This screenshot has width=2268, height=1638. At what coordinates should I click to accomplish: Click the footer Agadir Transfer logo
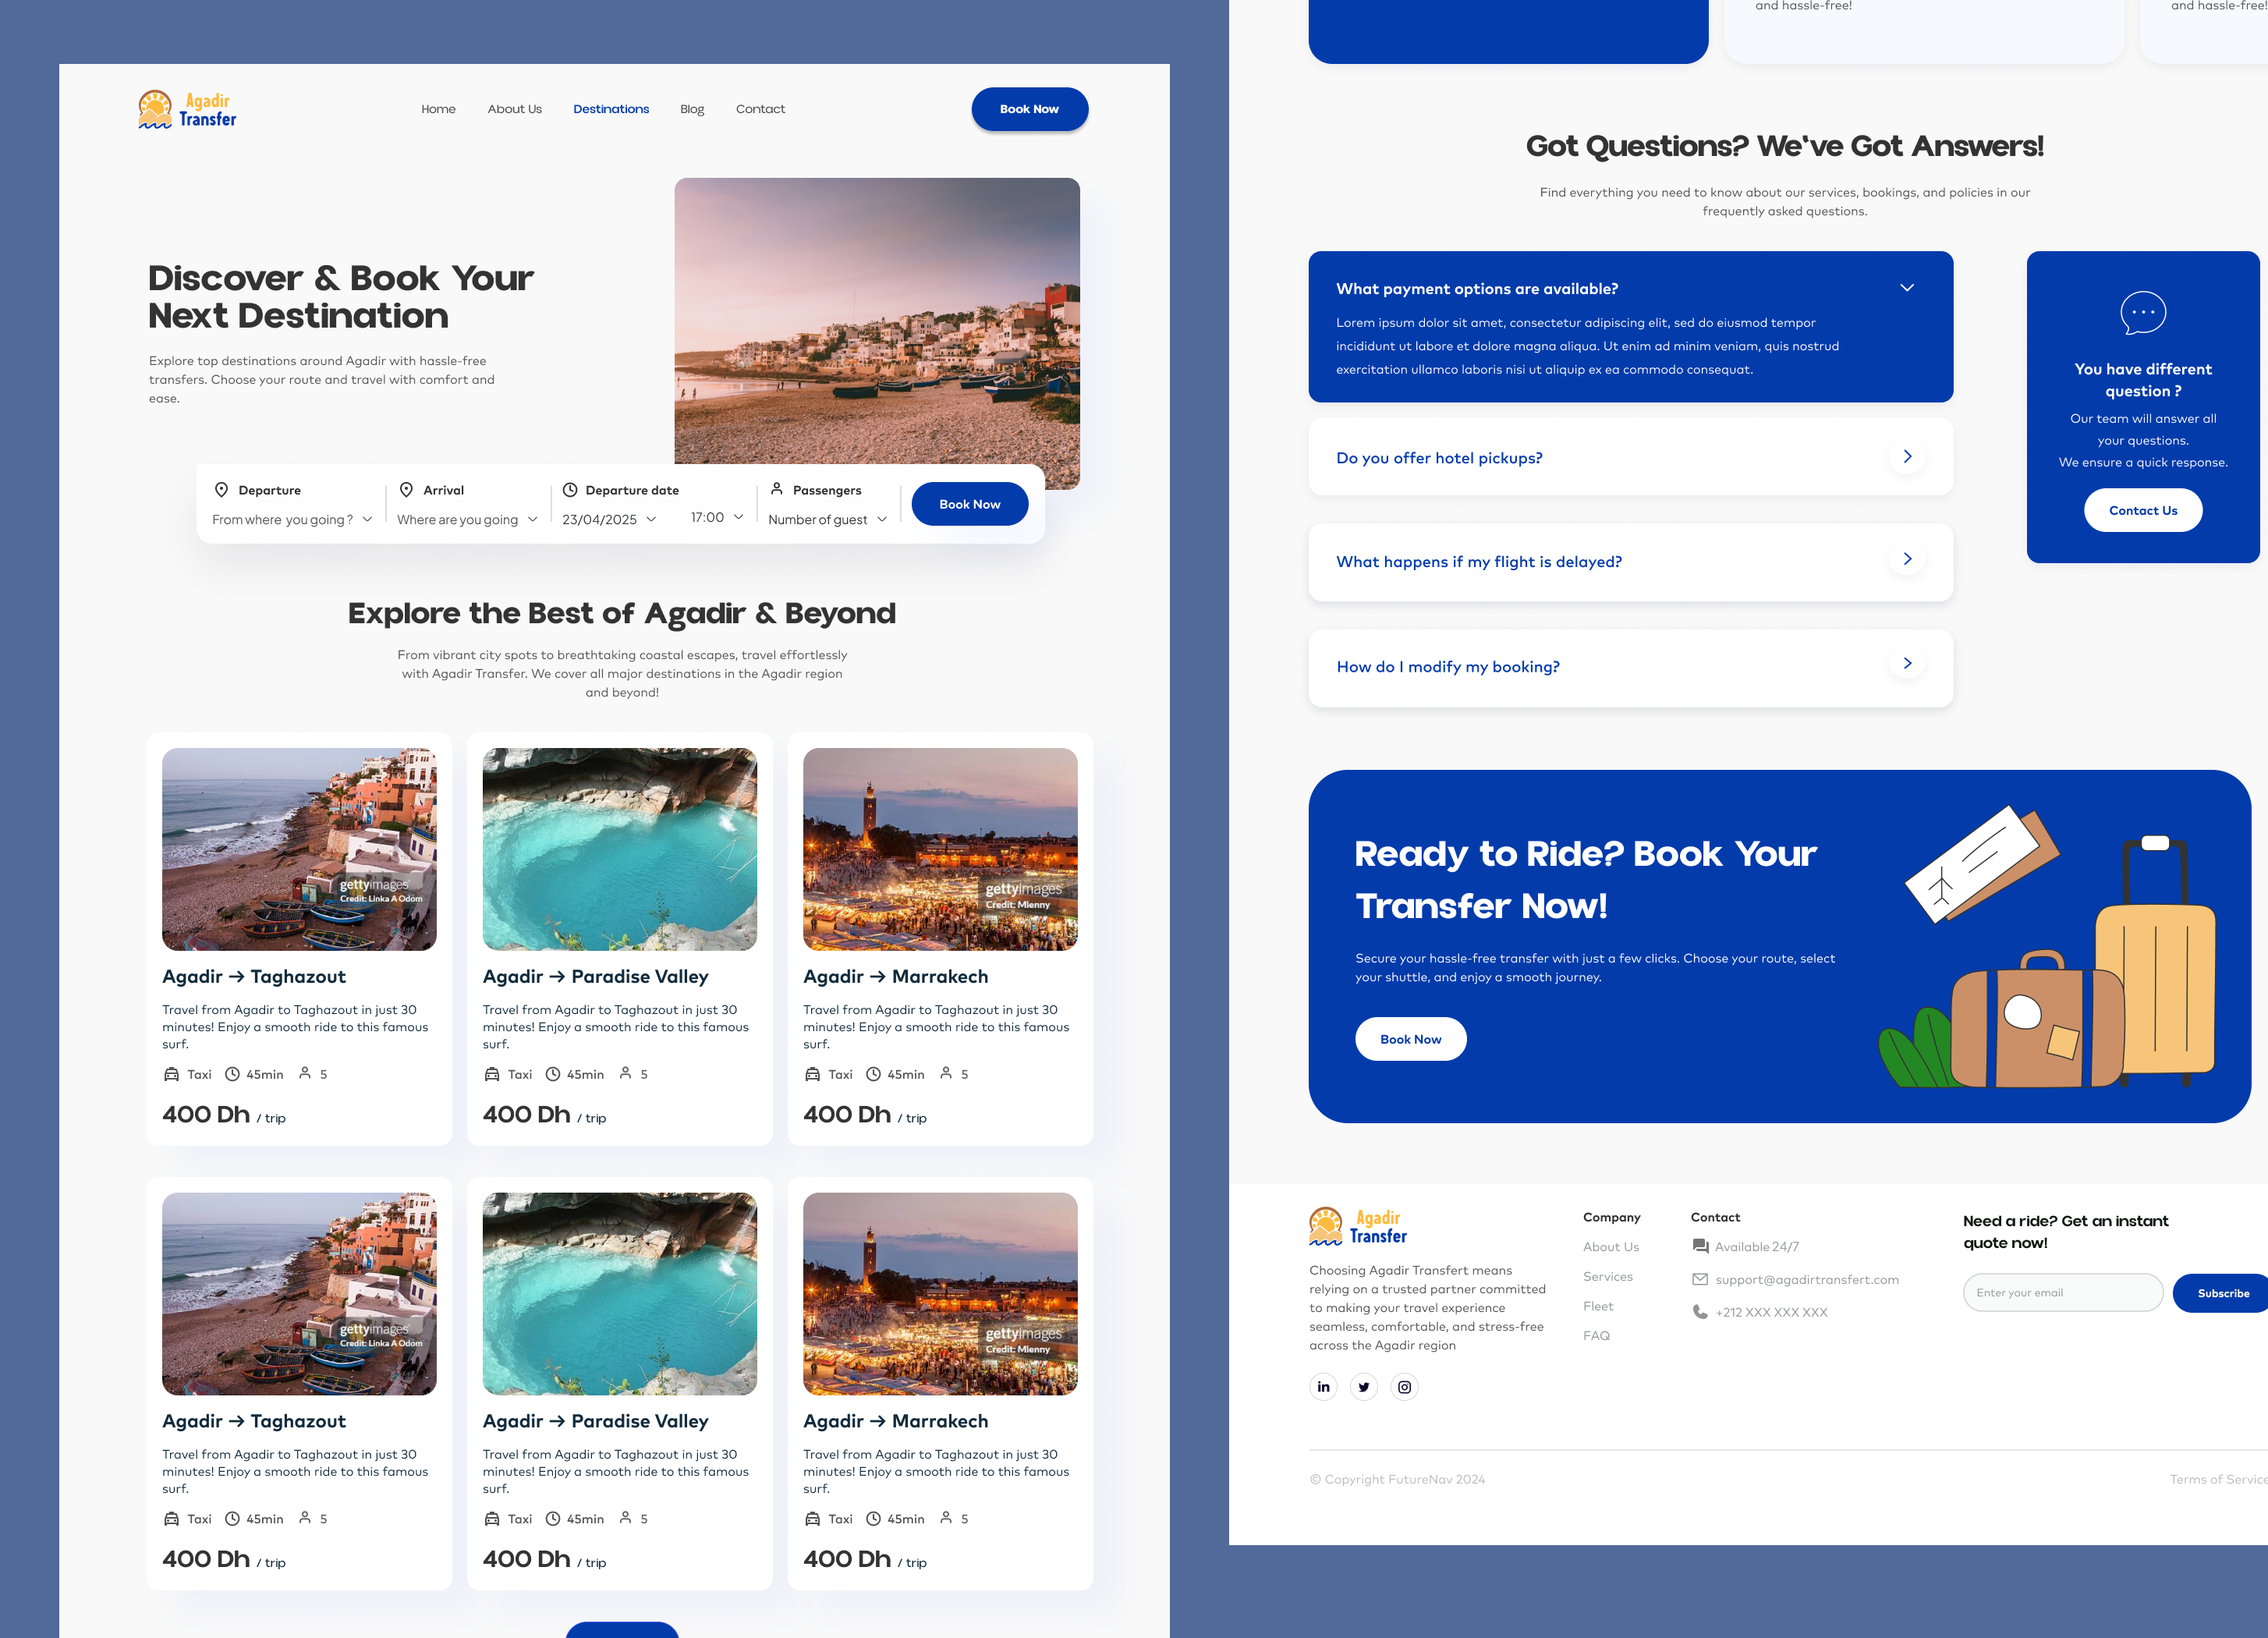tap(1358, 1227)
